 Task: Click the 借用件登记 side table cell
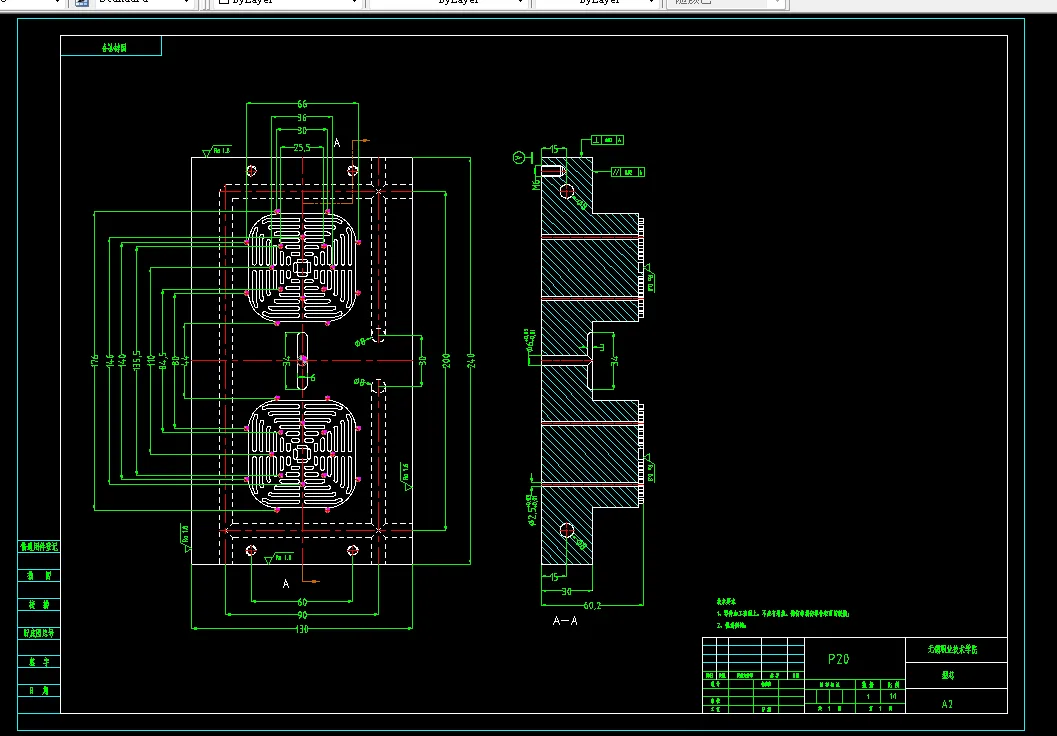(39, 547)
